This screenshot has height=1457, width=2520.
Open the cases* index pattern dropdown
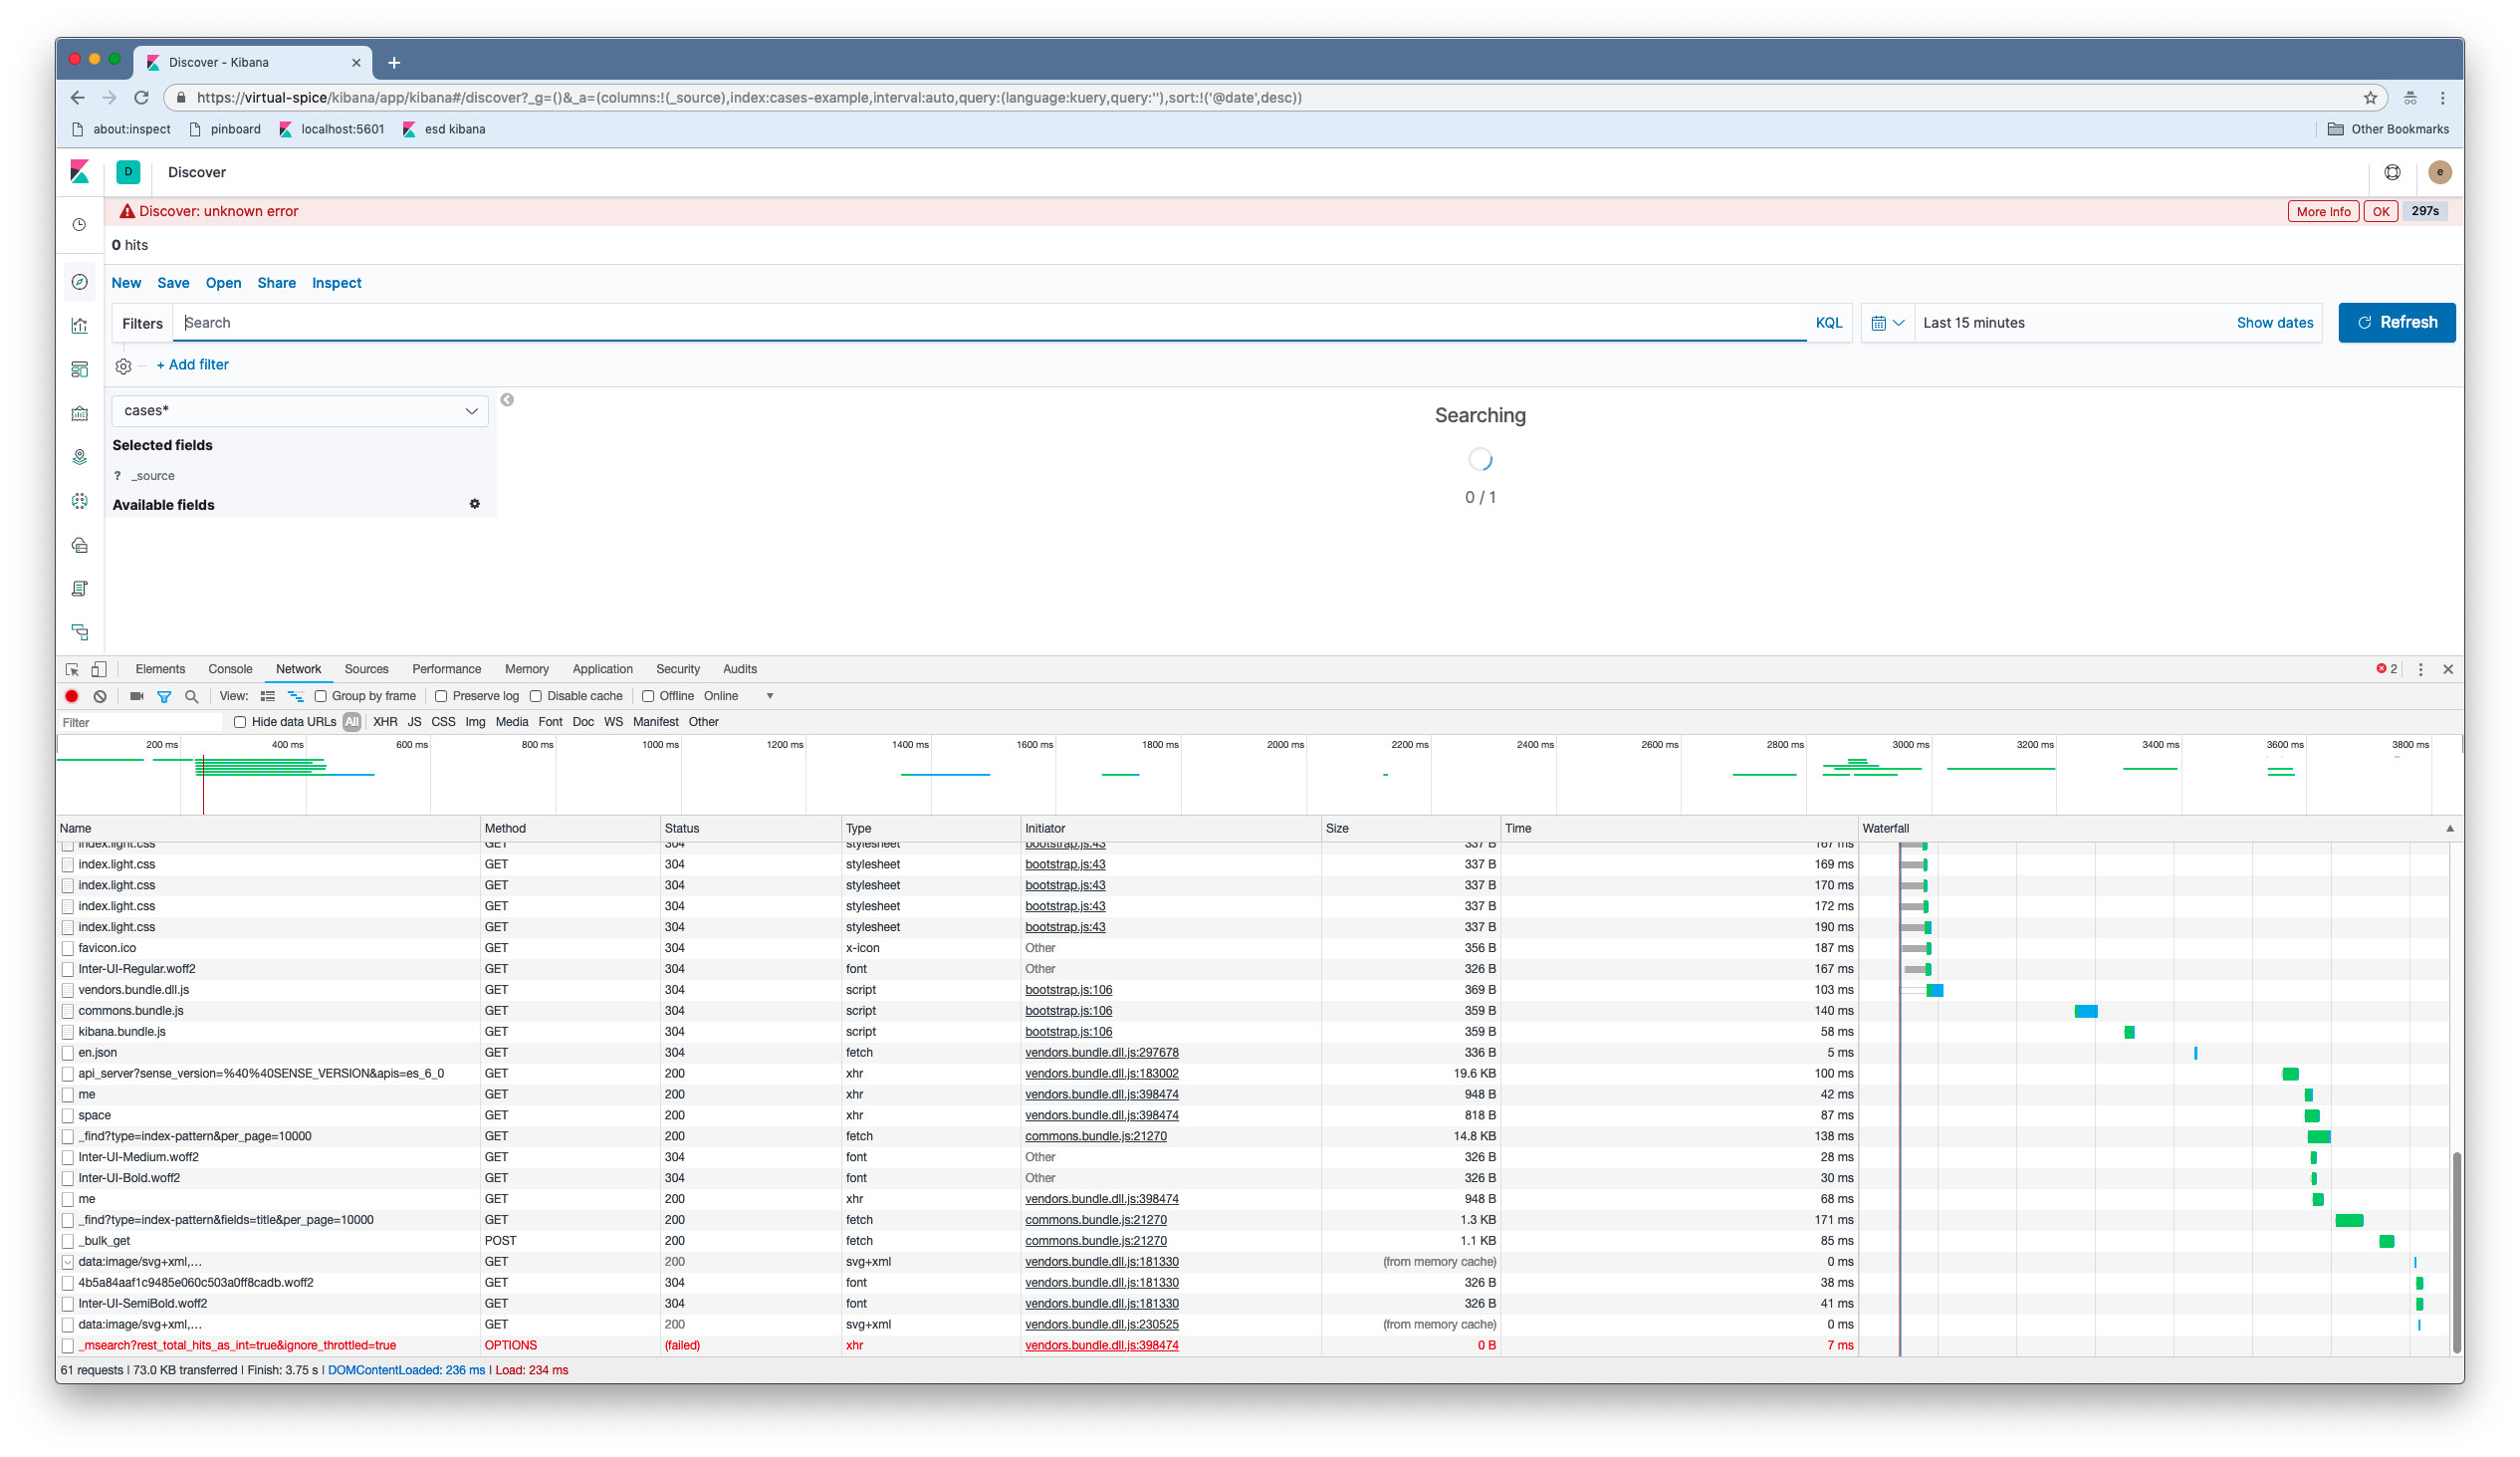300,411
